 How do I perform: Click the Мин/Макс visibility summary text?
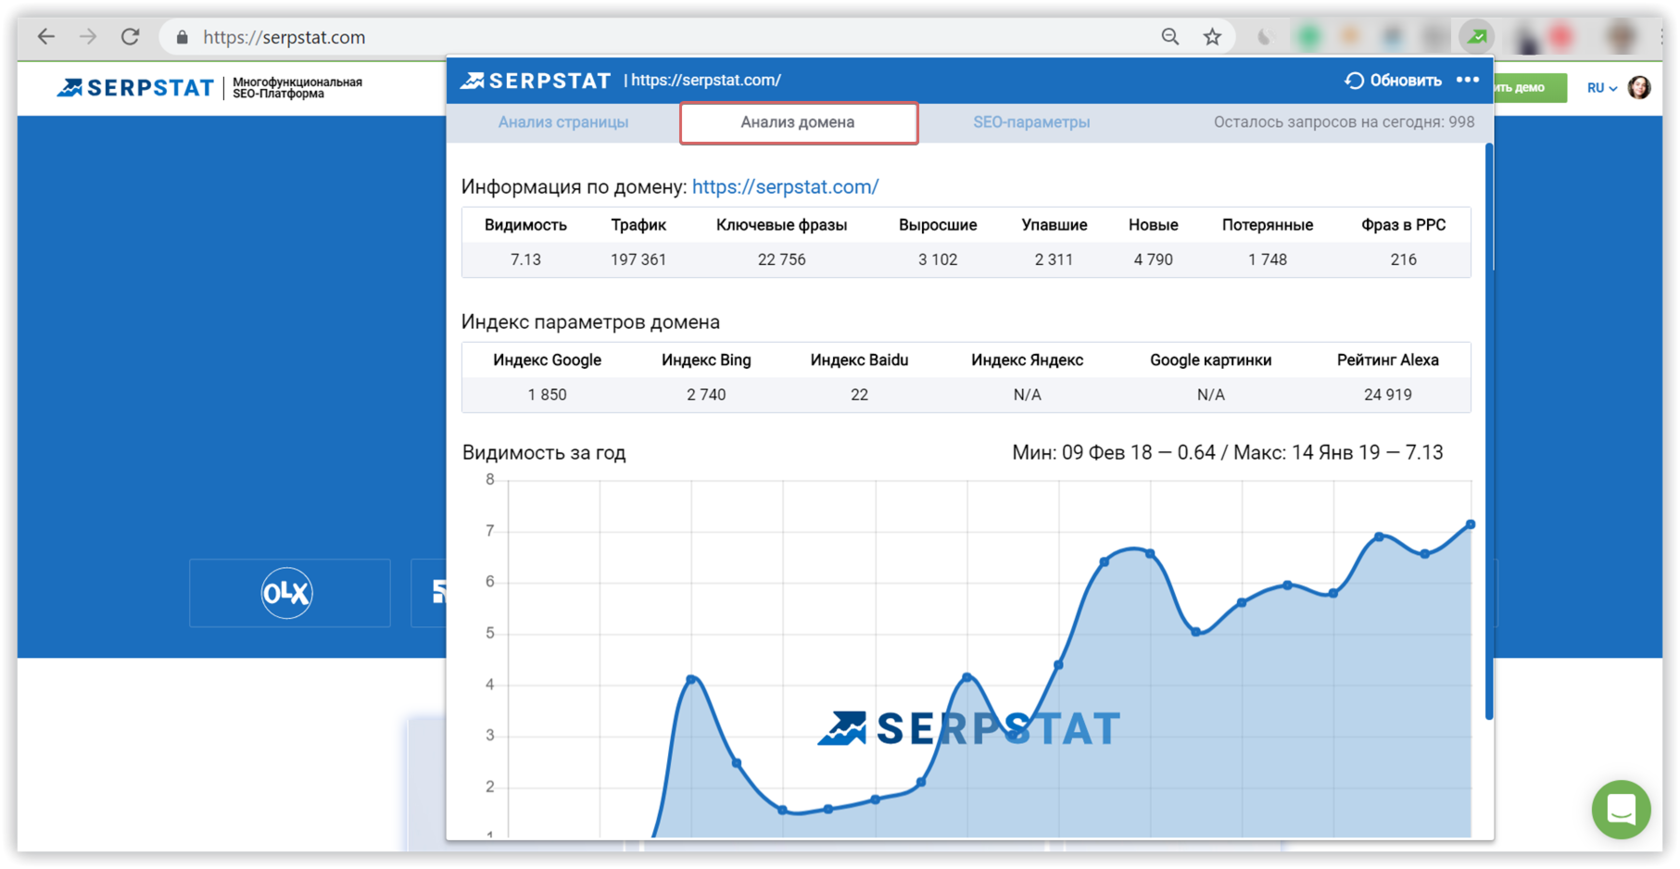coord(1227,453)
